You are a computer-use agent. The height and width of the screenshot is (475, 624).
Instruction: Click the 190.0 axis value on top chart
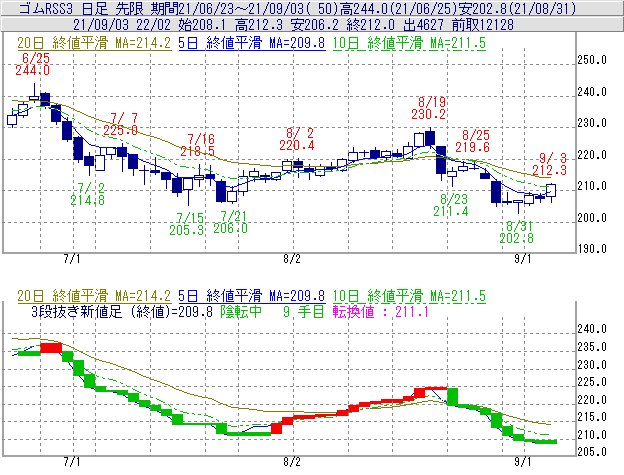click(592, 249)
